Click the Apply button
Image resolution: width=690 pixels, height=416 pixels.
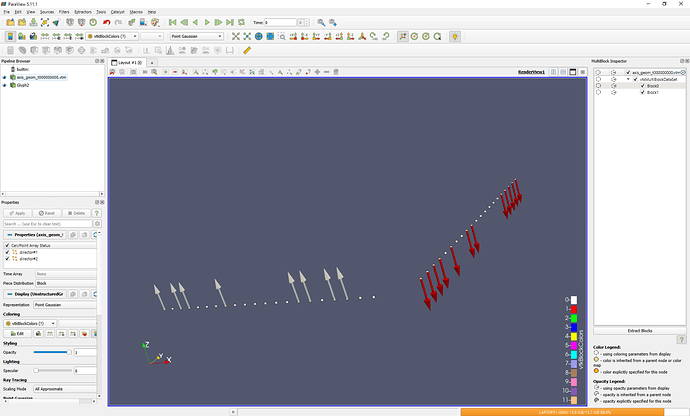pyautogui.click(x=18, y=213)
